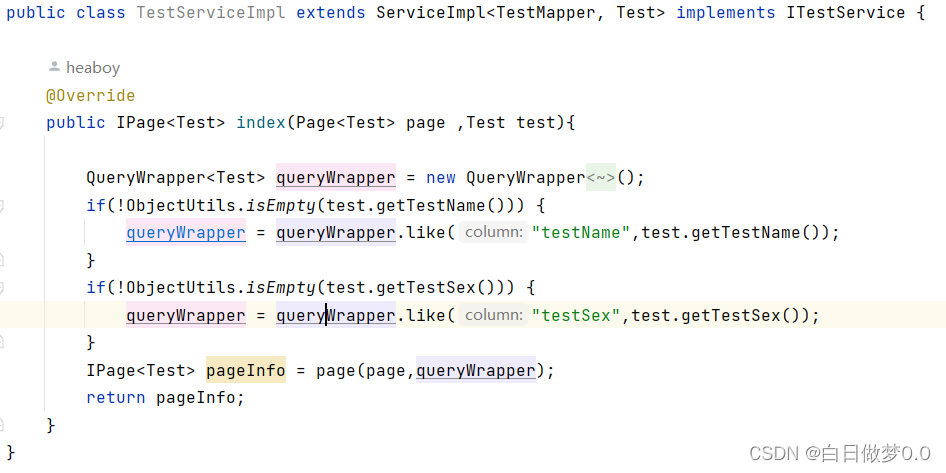Click the blue underlined queryWrapper link
This screenshot has height=473, width=946.
tap(186, 232)
